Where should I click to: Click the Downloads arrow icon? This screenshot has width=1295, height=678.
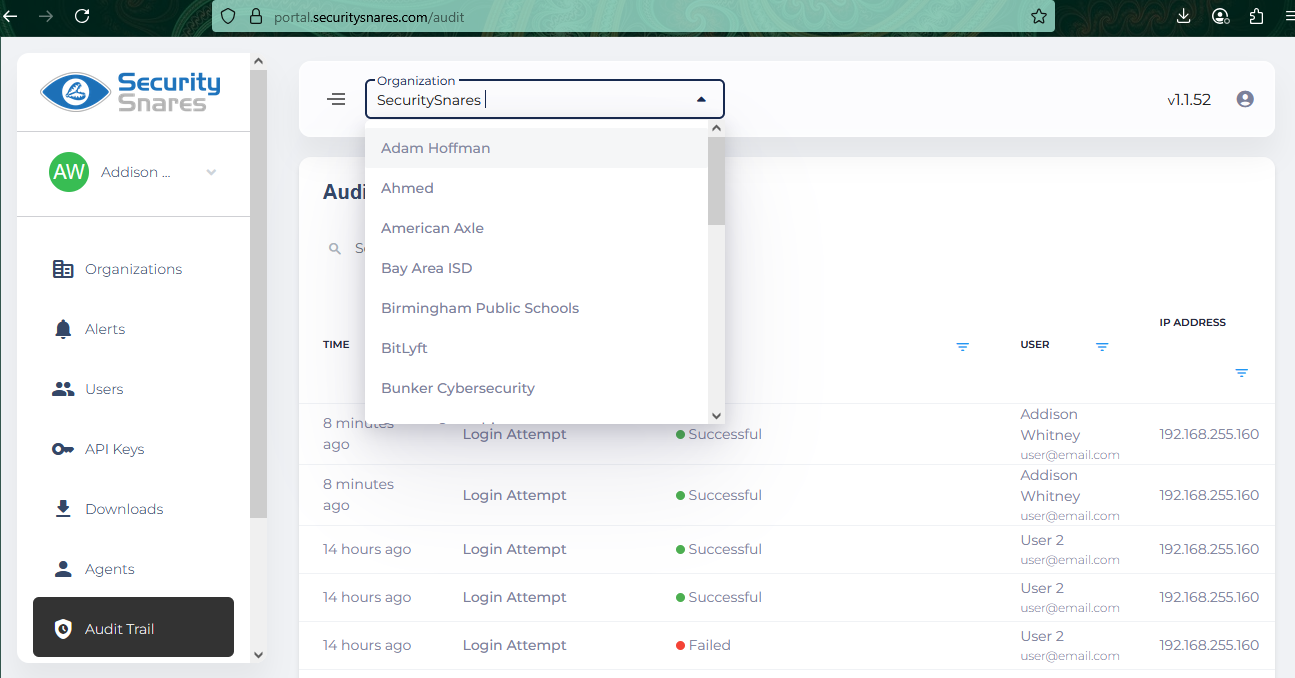pyautogui.click(x=63, y=509)
